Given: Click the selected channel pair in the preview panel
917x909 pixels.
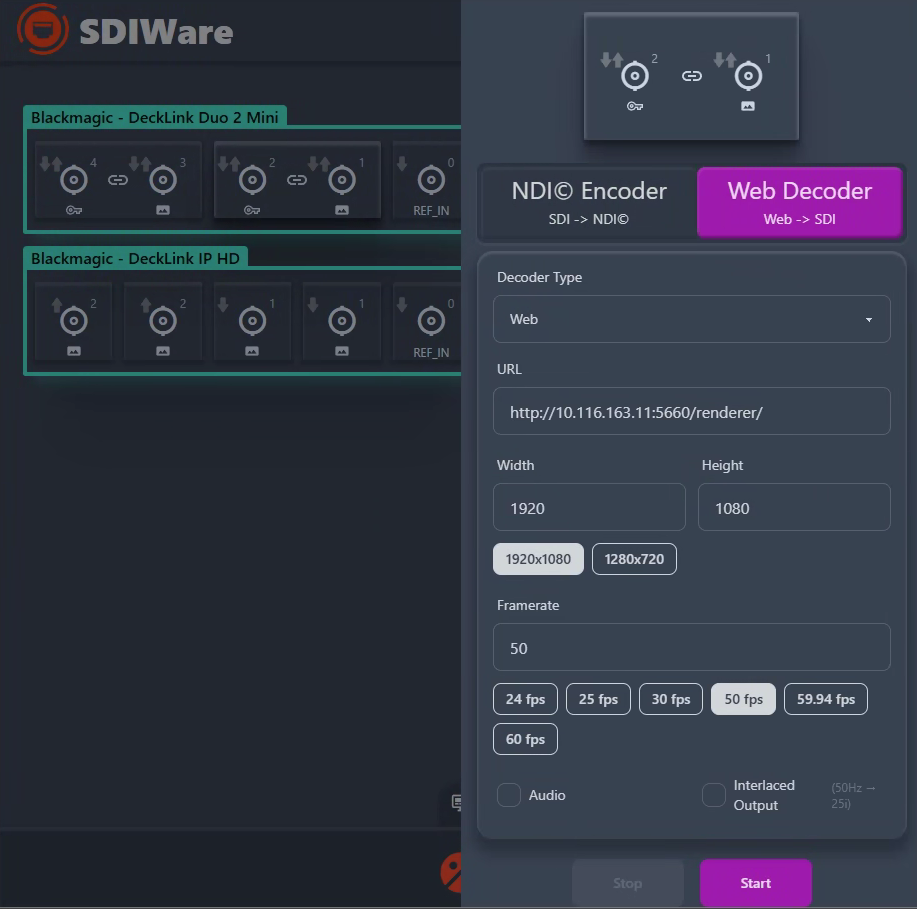Looking at the screenshot, I should (691, 76).
